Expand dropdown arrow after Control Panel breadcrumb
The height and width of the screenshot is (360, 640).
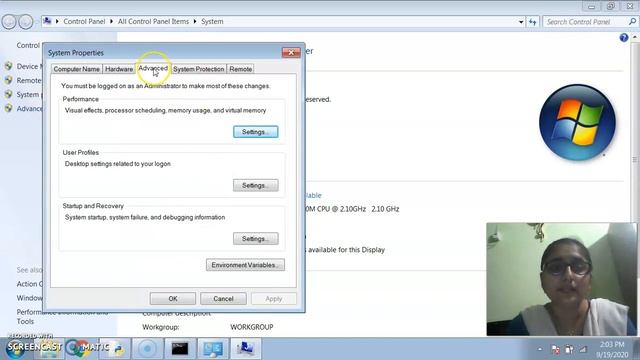point(111,21)
